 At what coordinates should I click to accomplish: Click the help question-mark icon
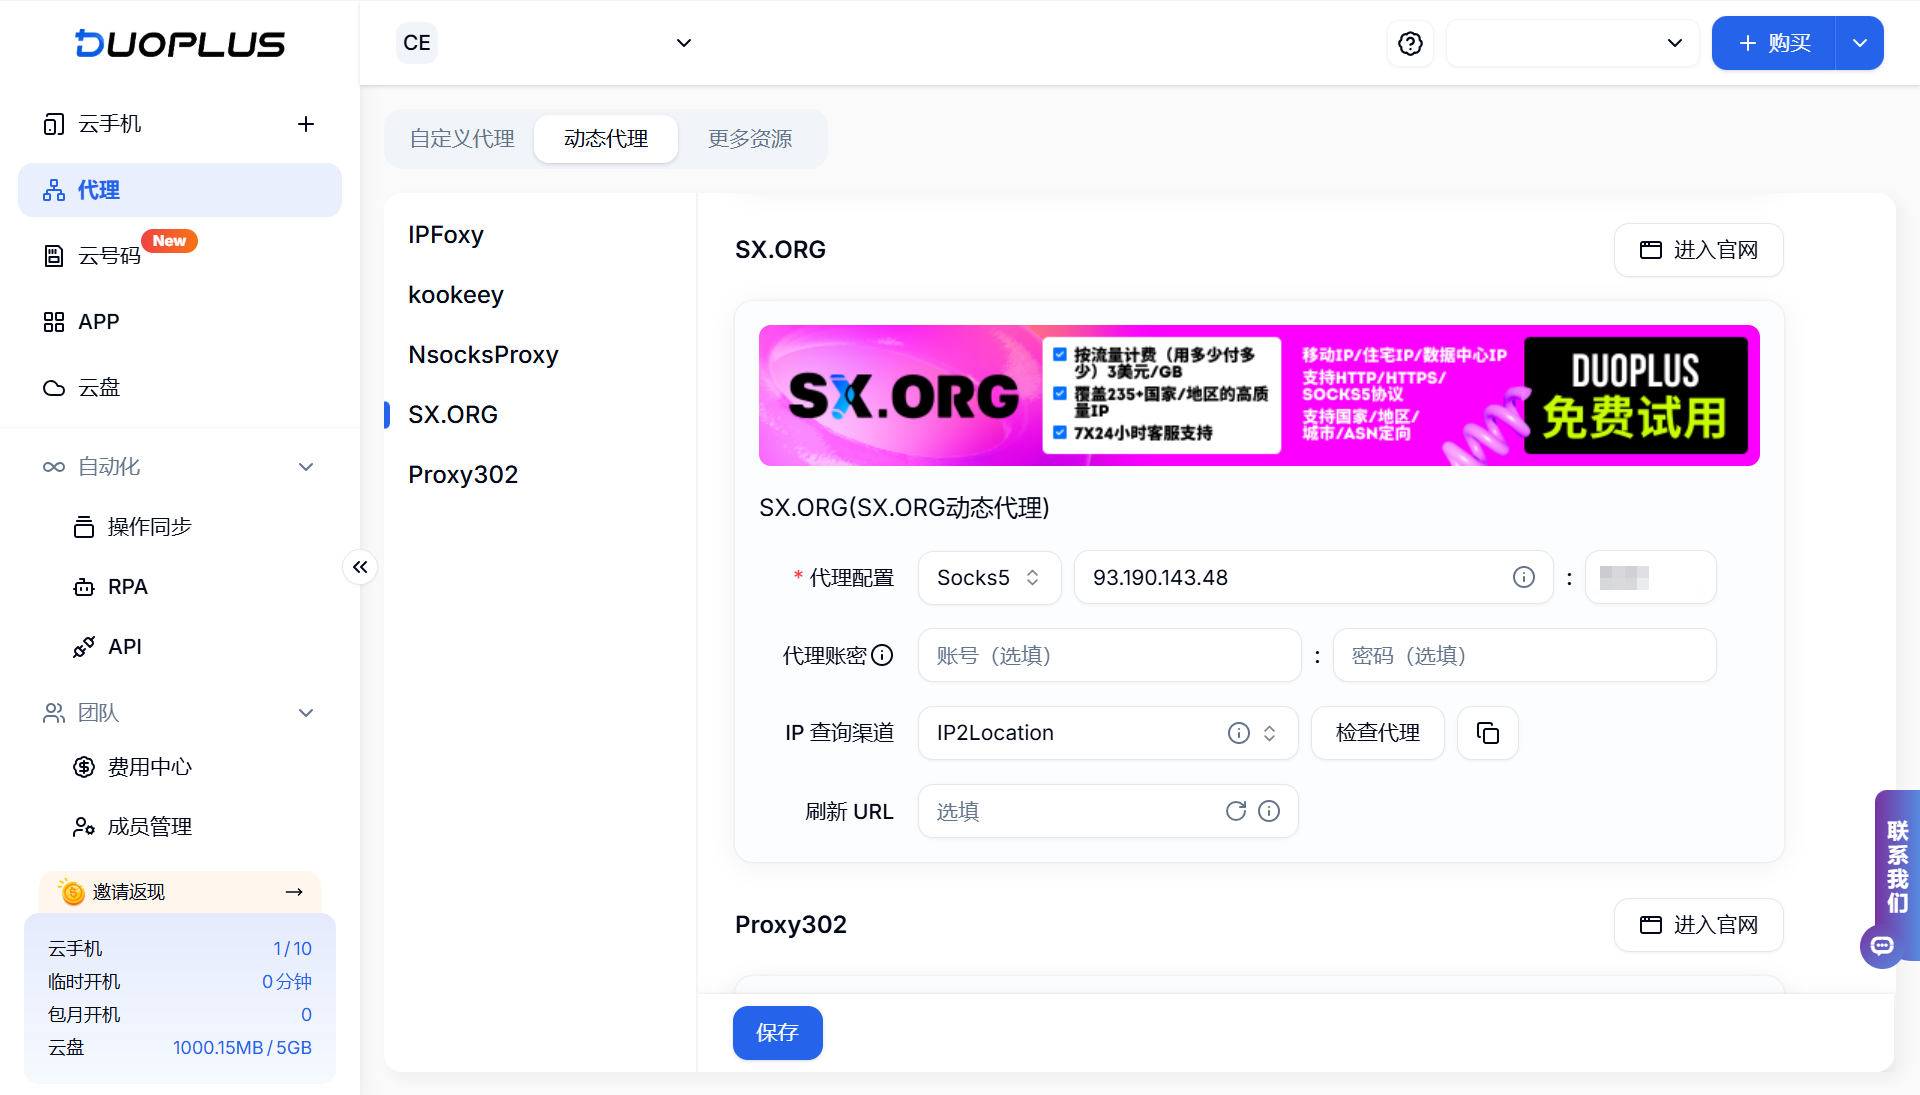coord(1410,43)
